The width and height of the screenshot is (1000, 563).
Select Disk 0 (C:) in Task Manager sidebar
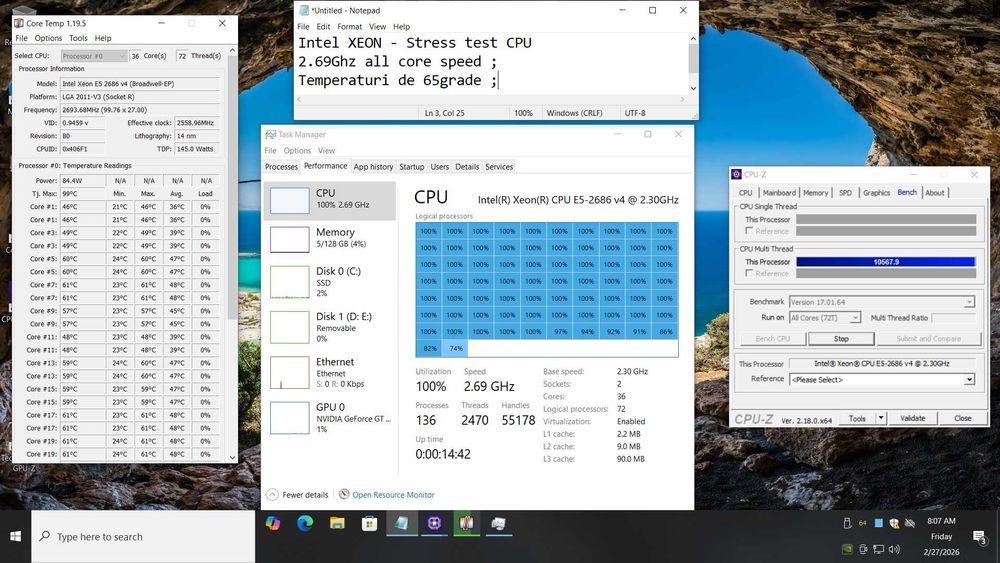tap(330, 282)
